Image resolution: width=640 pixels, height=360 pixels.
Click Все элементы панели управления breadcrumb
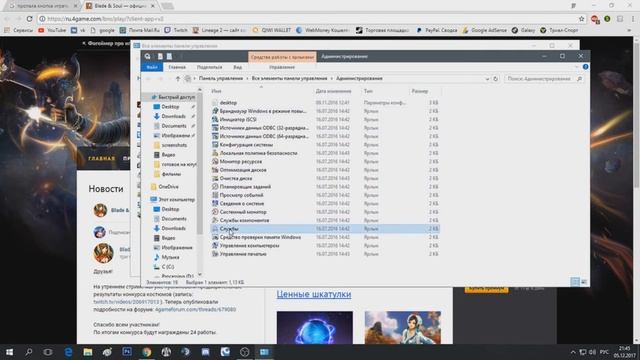tap(289, 78)
